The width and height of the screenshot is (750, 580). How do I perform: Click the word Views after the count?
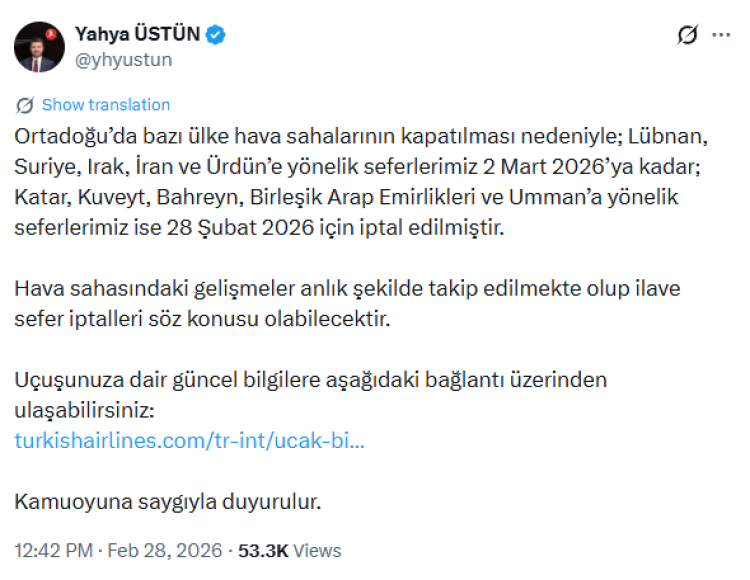click(317, 551)
